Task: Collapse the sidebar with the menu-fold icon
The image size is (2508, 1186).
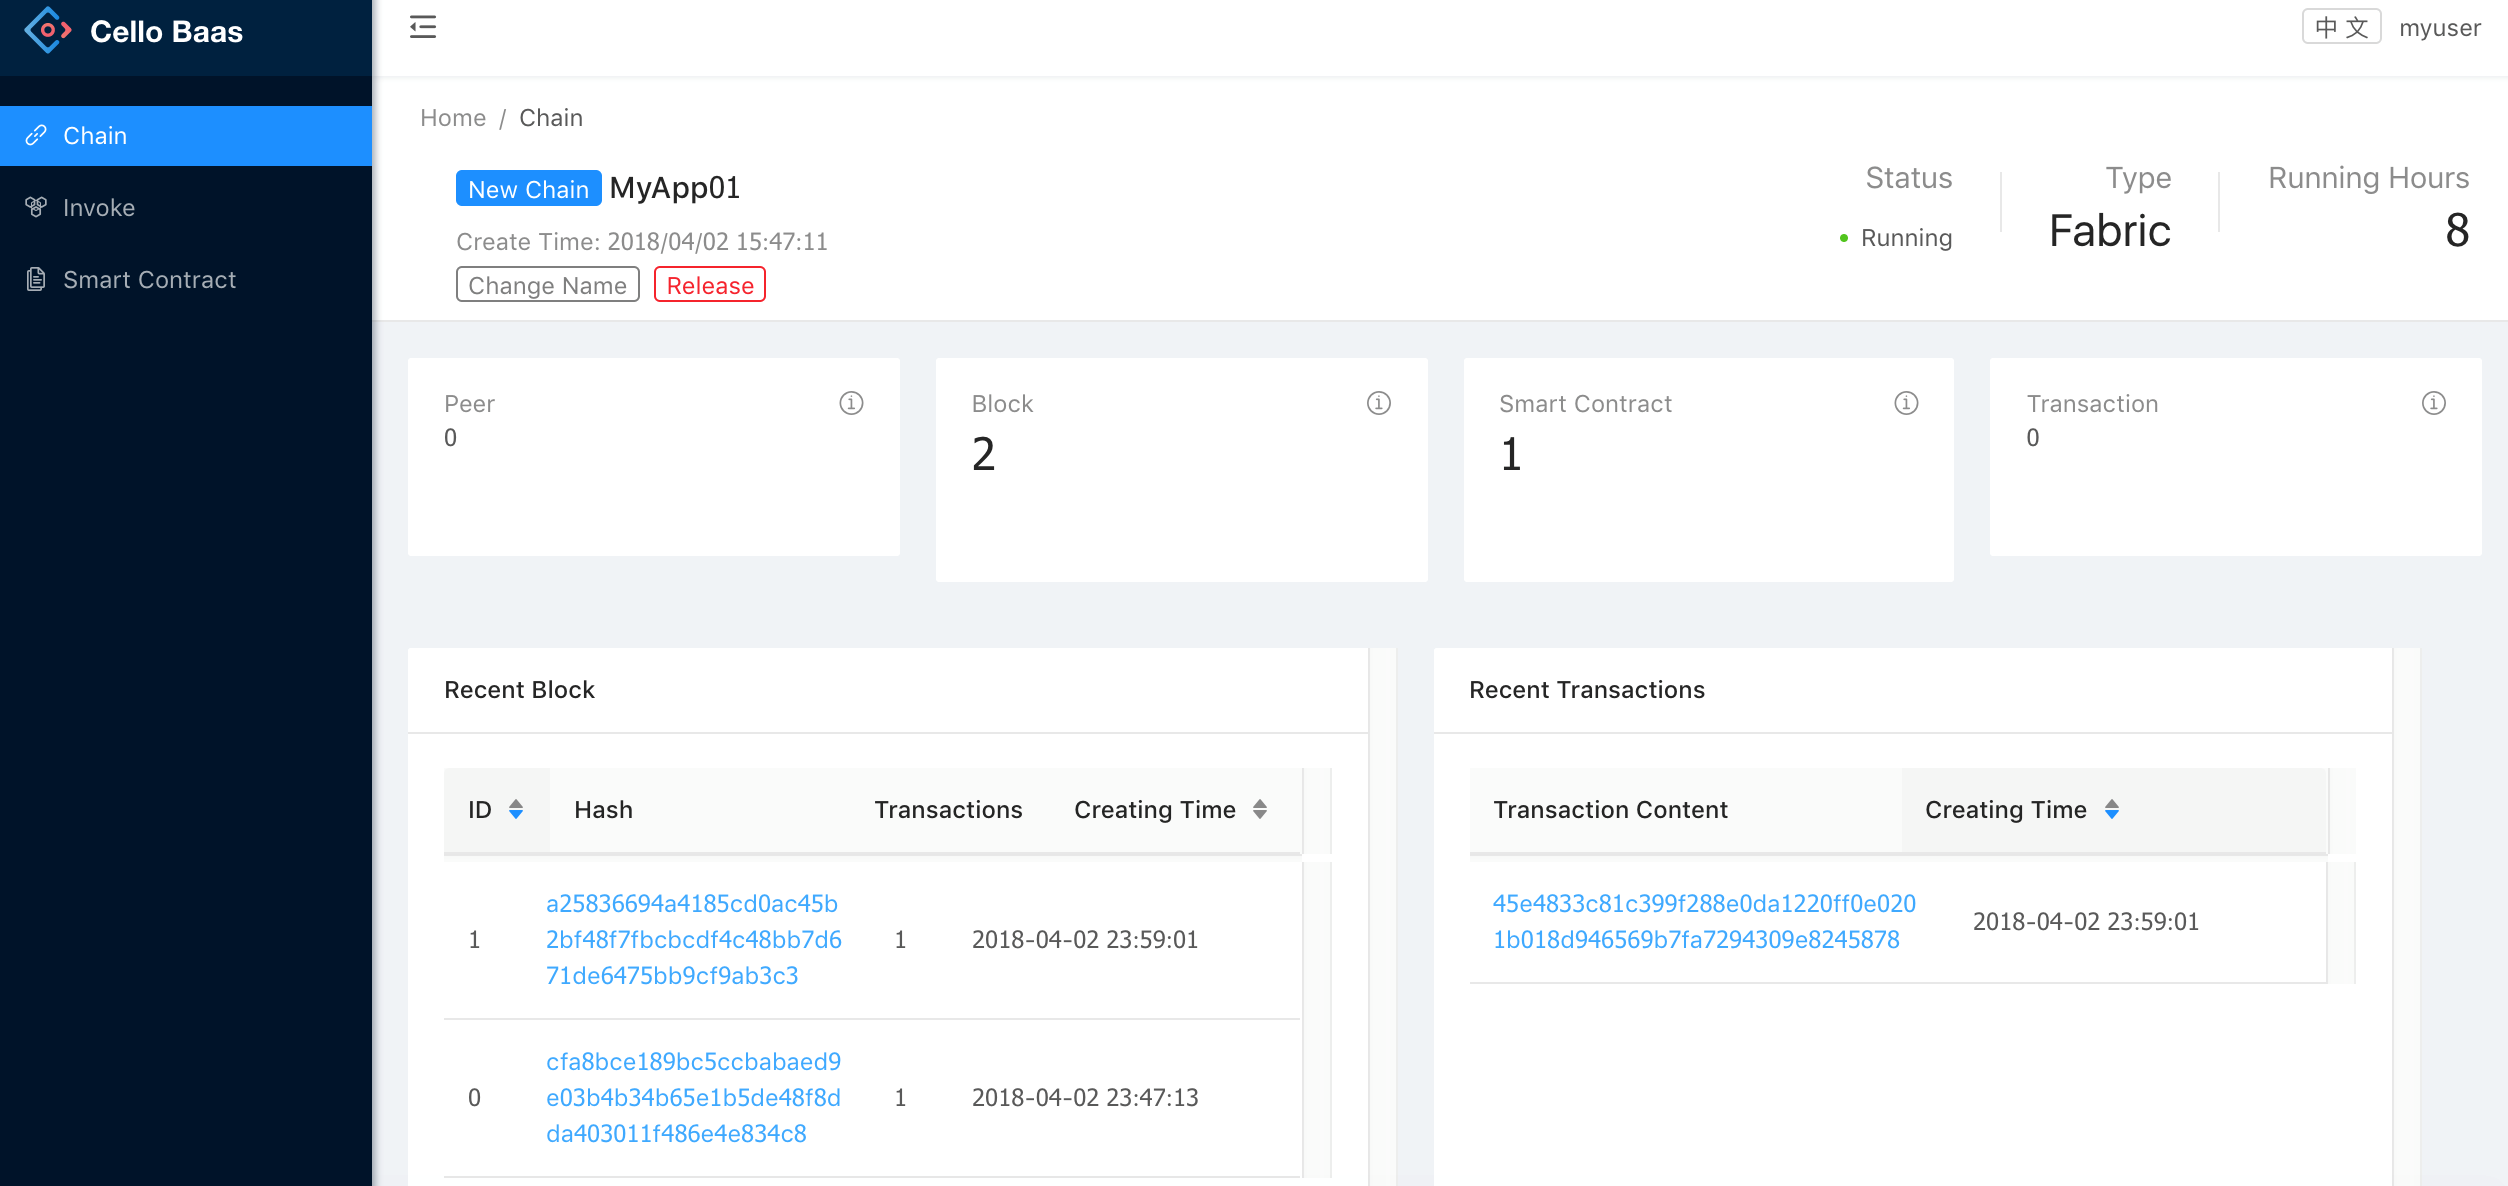Action: click(423, 27)
